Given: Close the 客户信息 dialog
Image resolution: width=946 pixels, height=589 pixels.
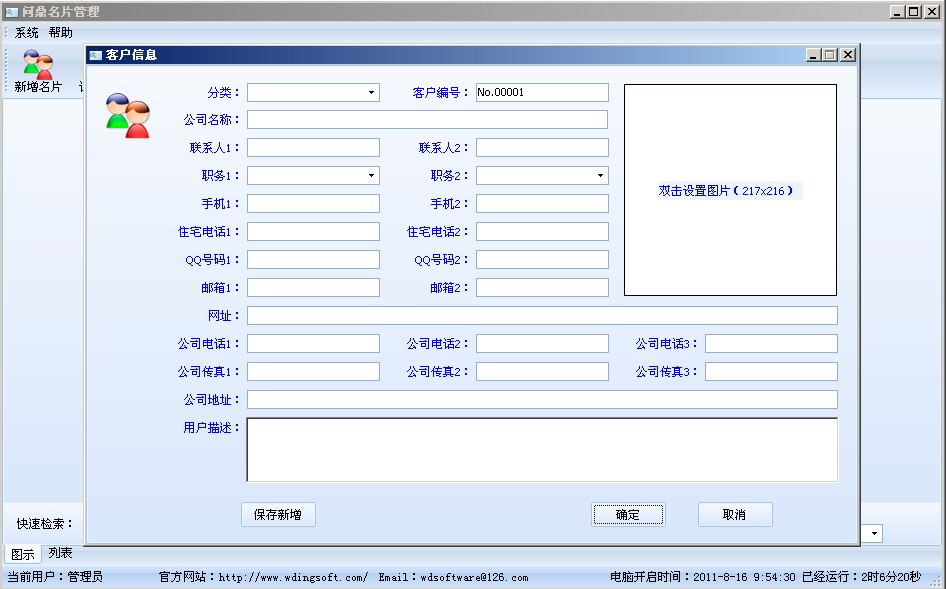Looking at the screenshot, I should coord(848,55).
